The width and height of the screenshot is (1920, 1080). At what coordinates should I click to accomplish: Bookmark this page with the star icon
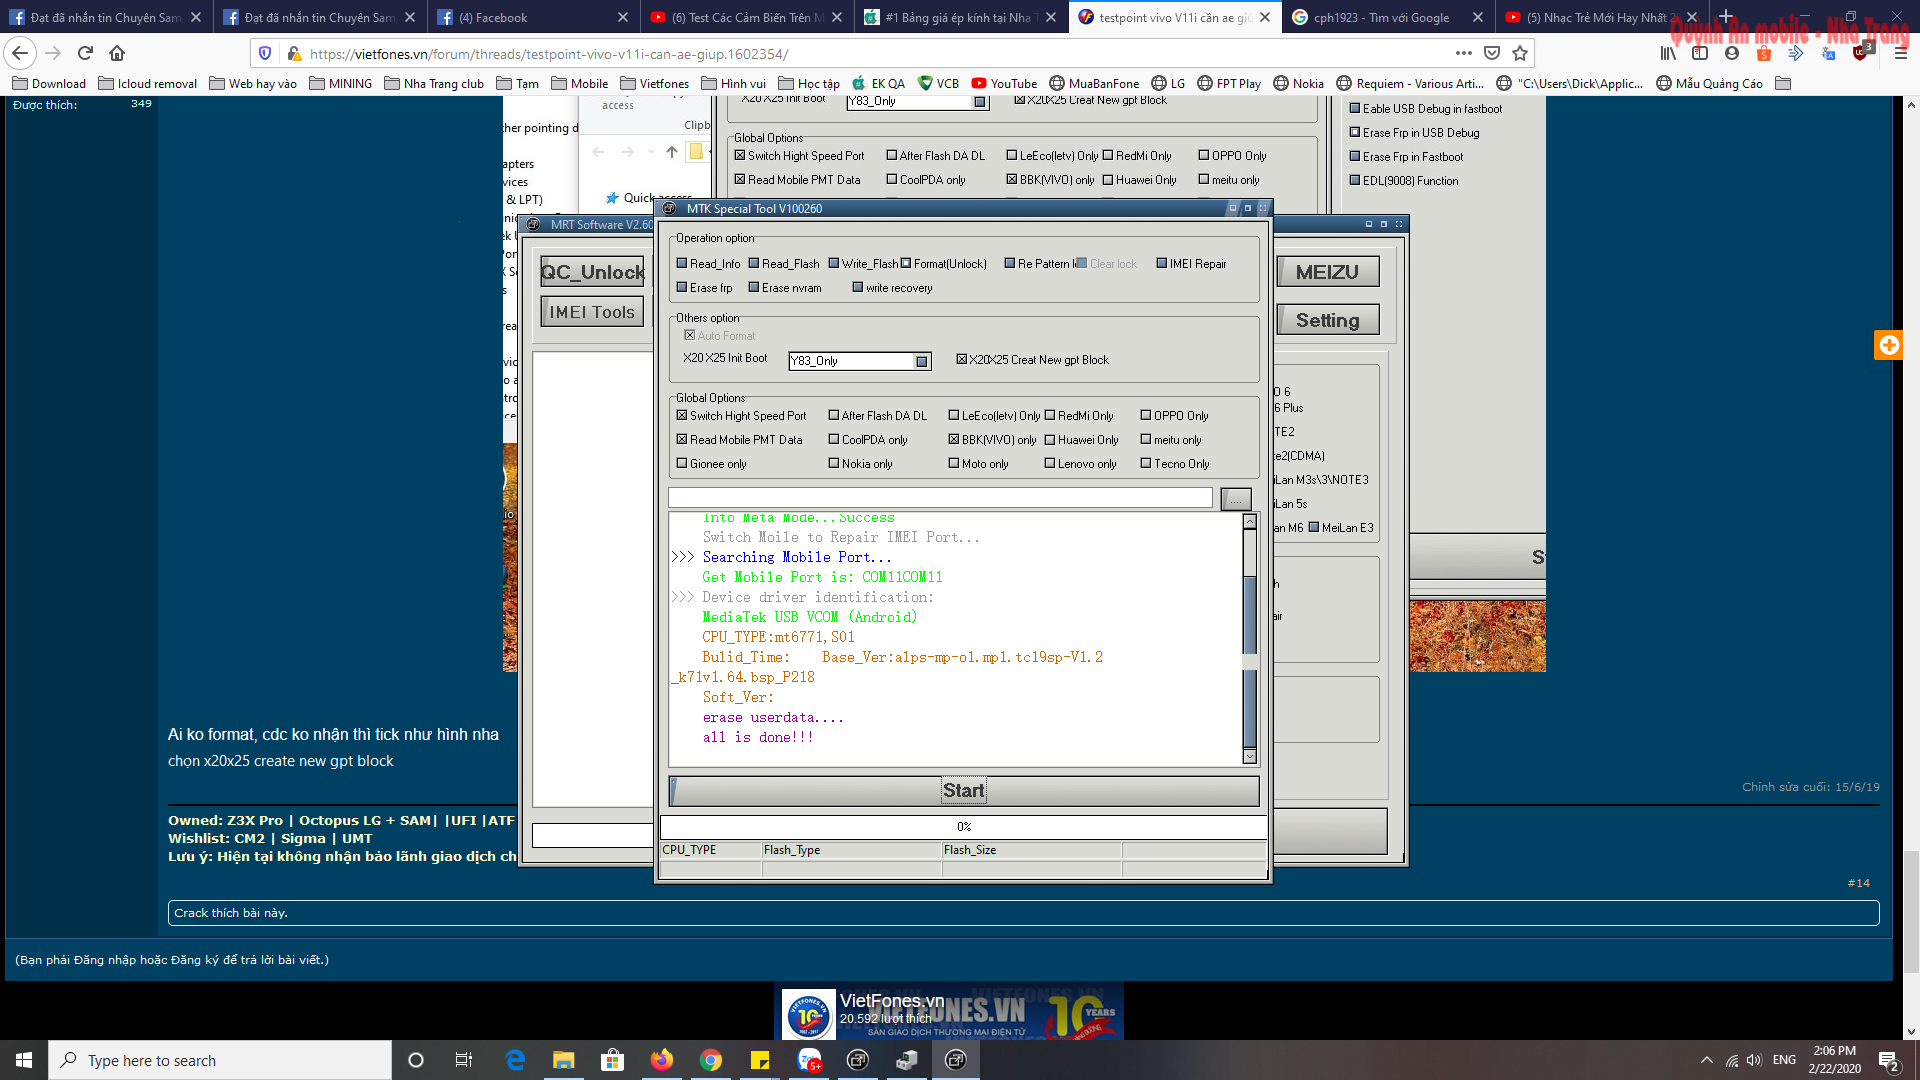1520,53
